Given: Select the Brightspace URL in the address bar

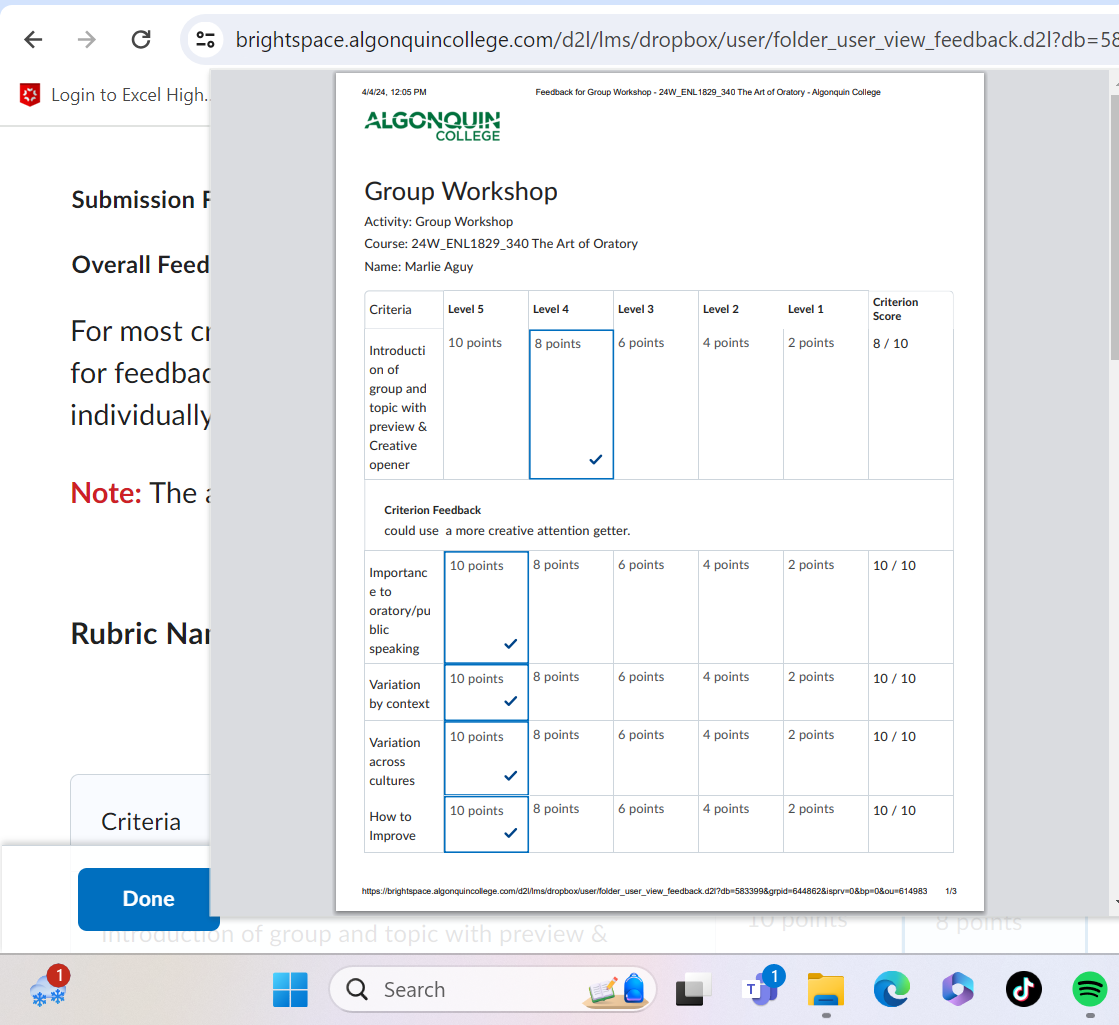Looking at the screenshot, I should coord(677,39).
